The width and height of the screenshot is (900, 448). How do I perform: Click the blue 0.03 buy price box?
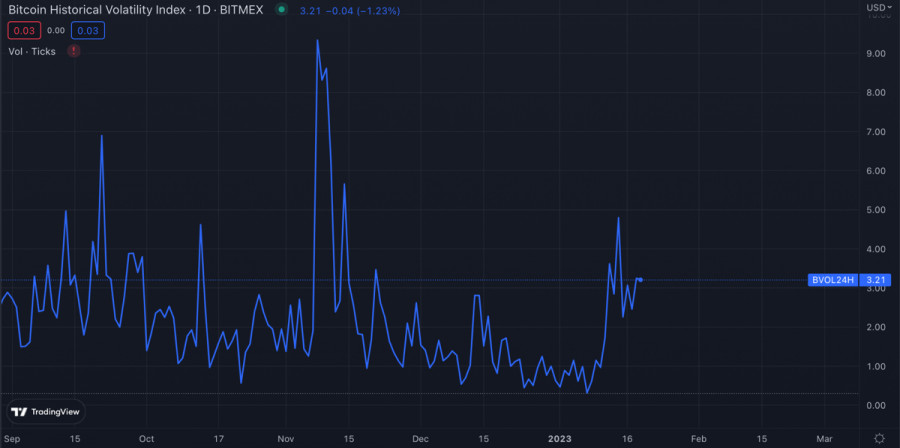(x=88, y=30)
